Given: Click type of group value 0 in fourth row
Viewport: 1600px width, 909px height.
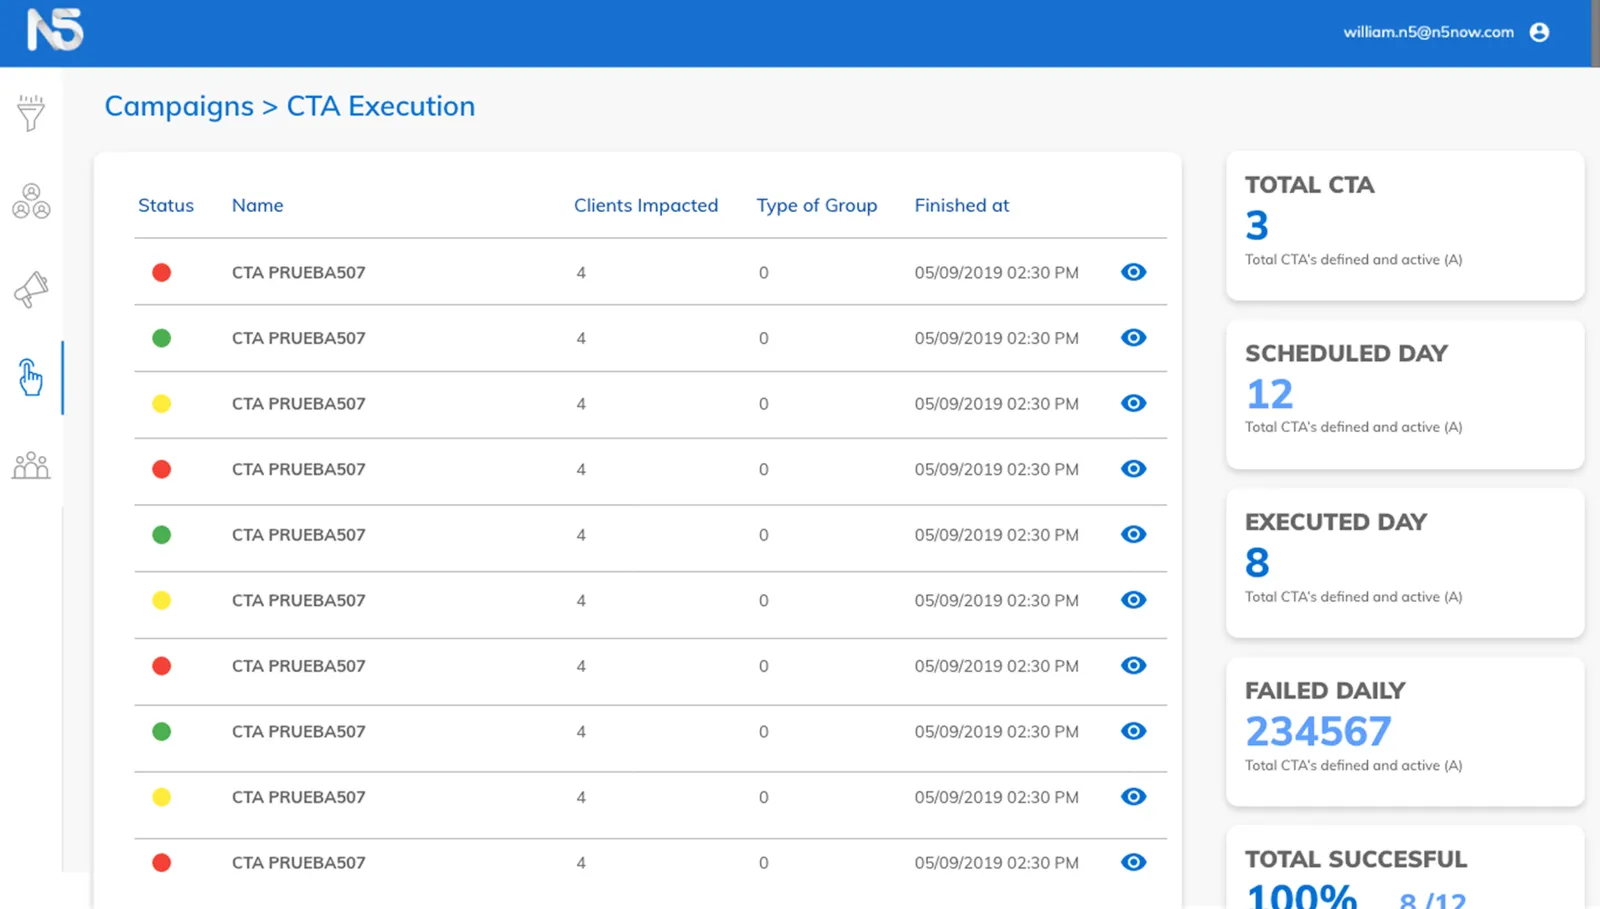Looking at the screenshot, I should 764,469.
